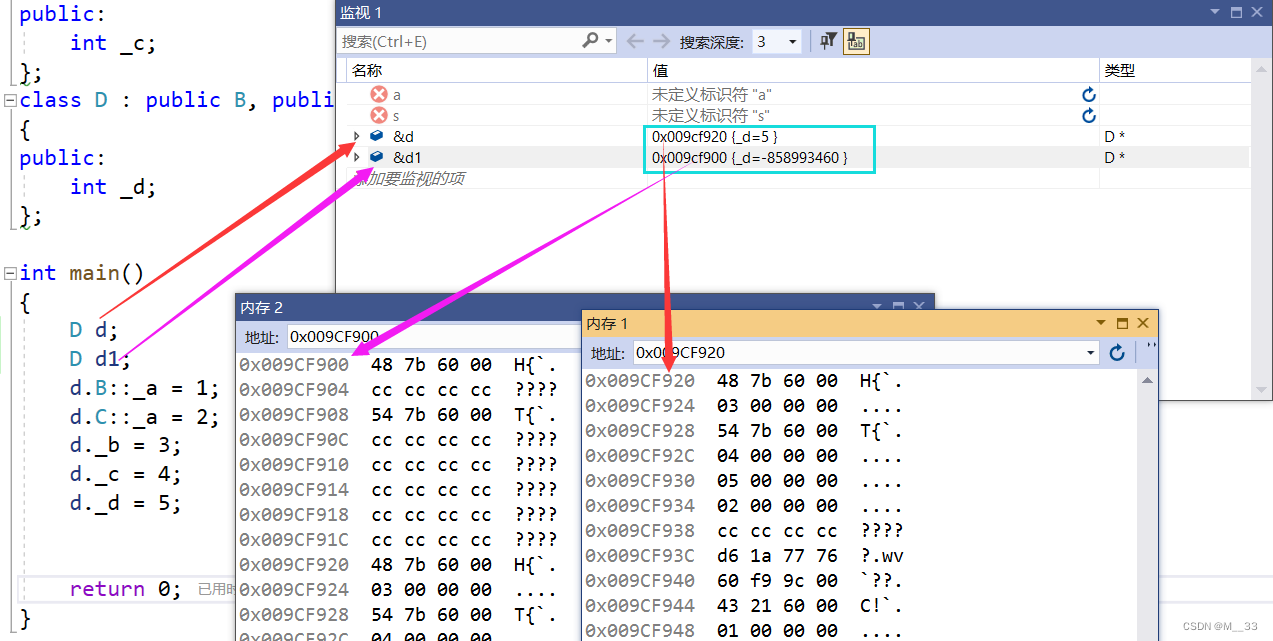Click the Memory 1 row at address 0x009CF948
Viewport: 1273px width, 641px height.
pyautogui.click(x=744, y=630)
